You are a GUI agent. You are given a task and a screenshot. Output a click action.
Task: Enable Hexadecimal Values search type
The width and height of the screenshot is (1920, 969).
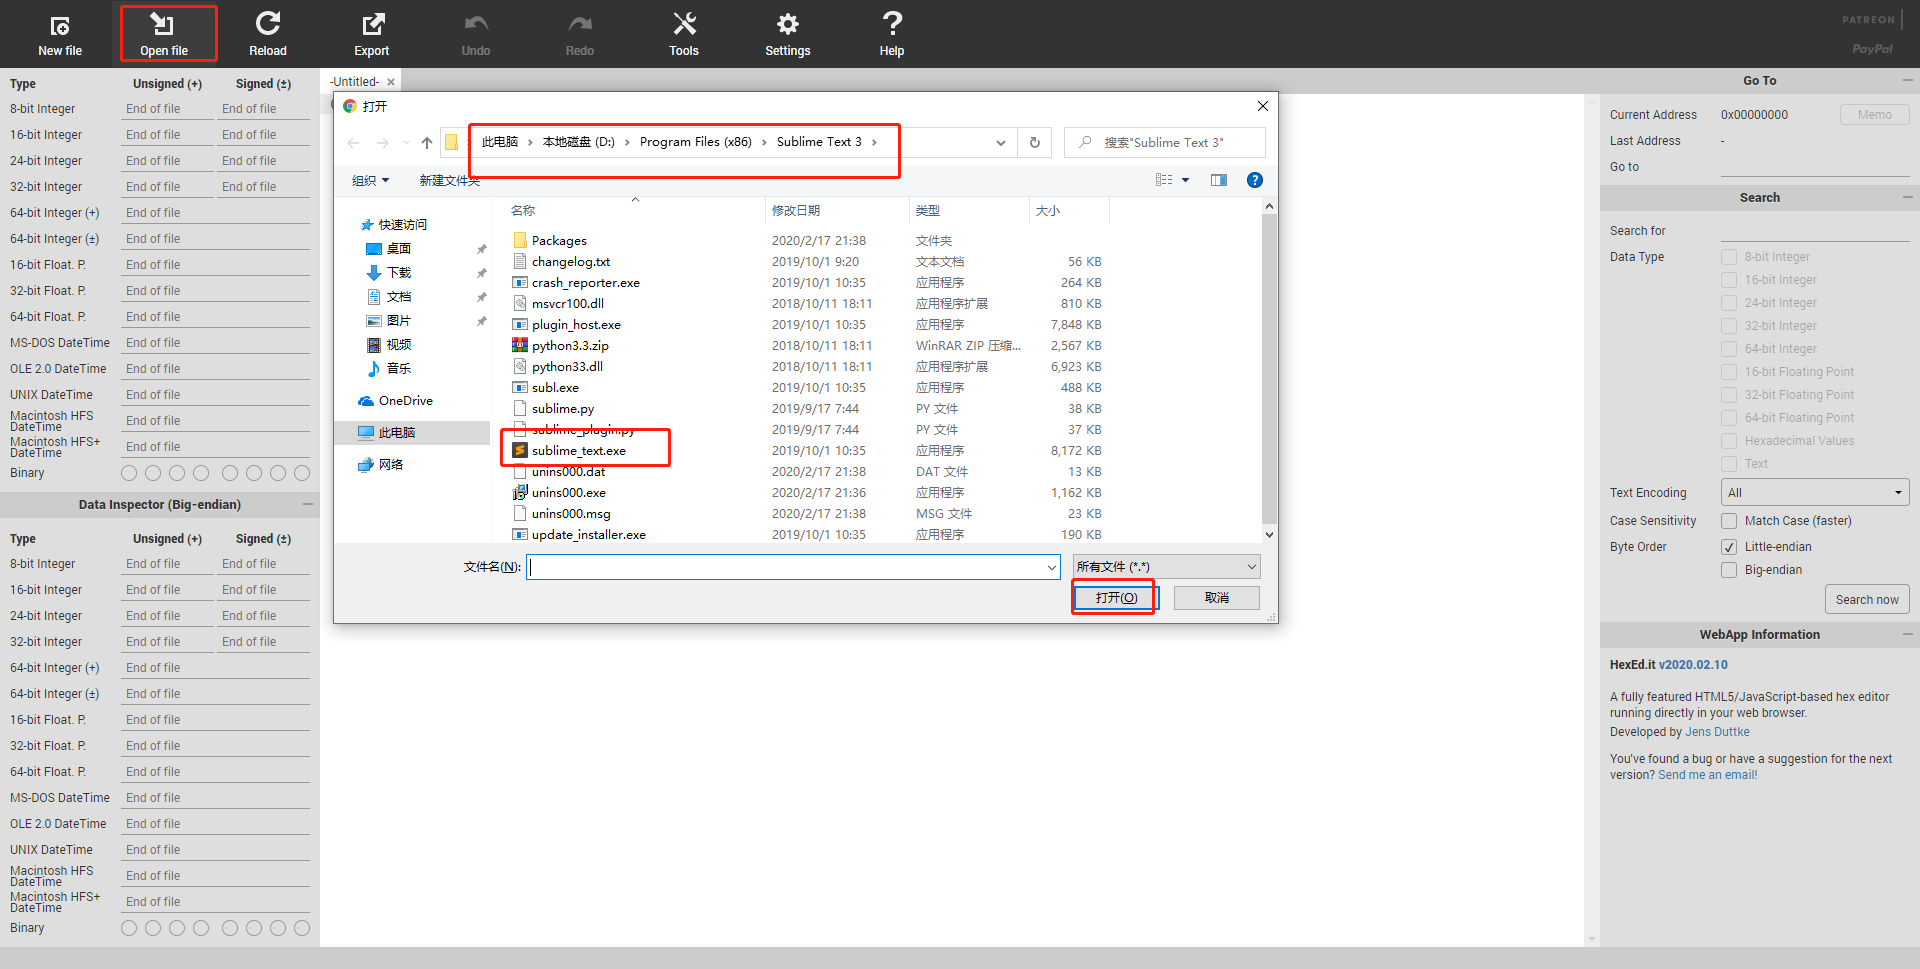tap(1729, 441)
